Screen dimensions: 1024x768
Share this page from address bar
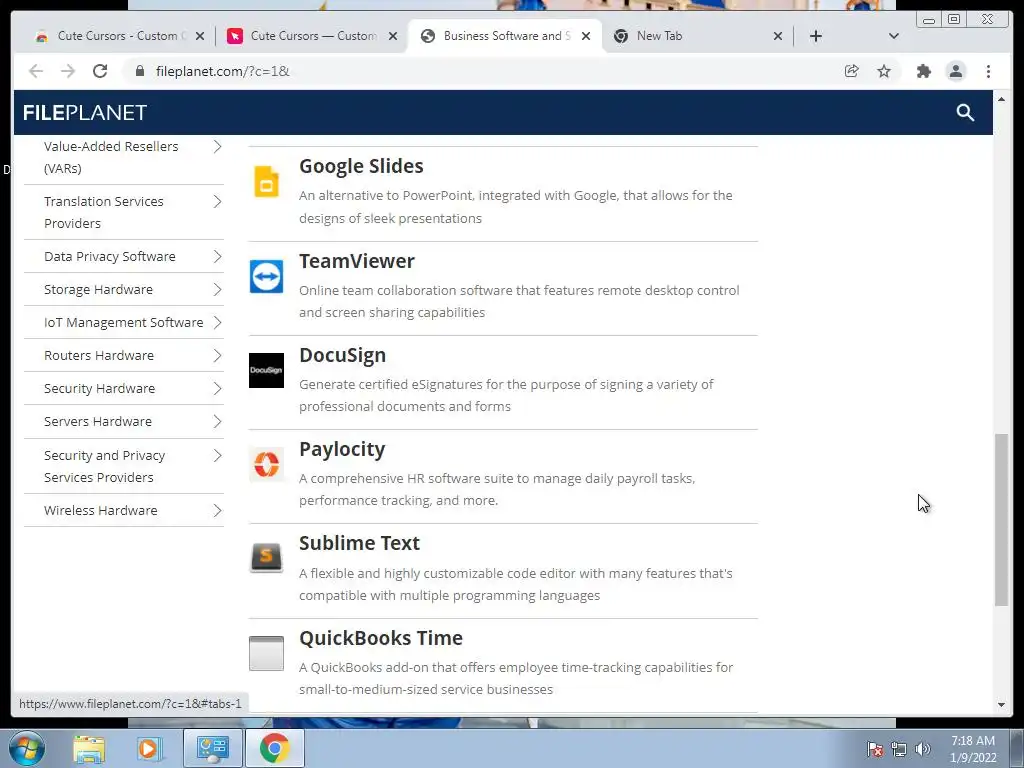(x=852, y=71)
